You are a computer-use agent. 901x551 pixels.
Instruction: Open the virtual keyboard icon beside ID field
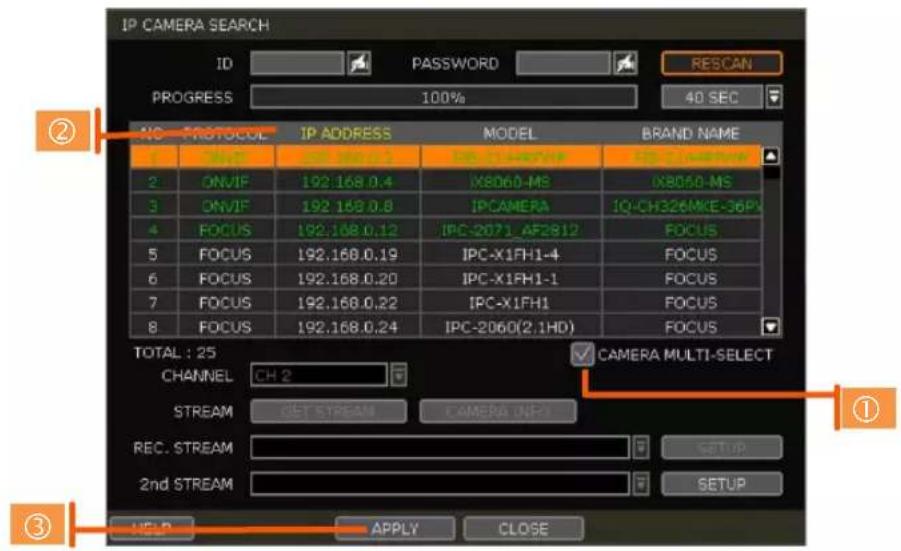pos(359,63)
